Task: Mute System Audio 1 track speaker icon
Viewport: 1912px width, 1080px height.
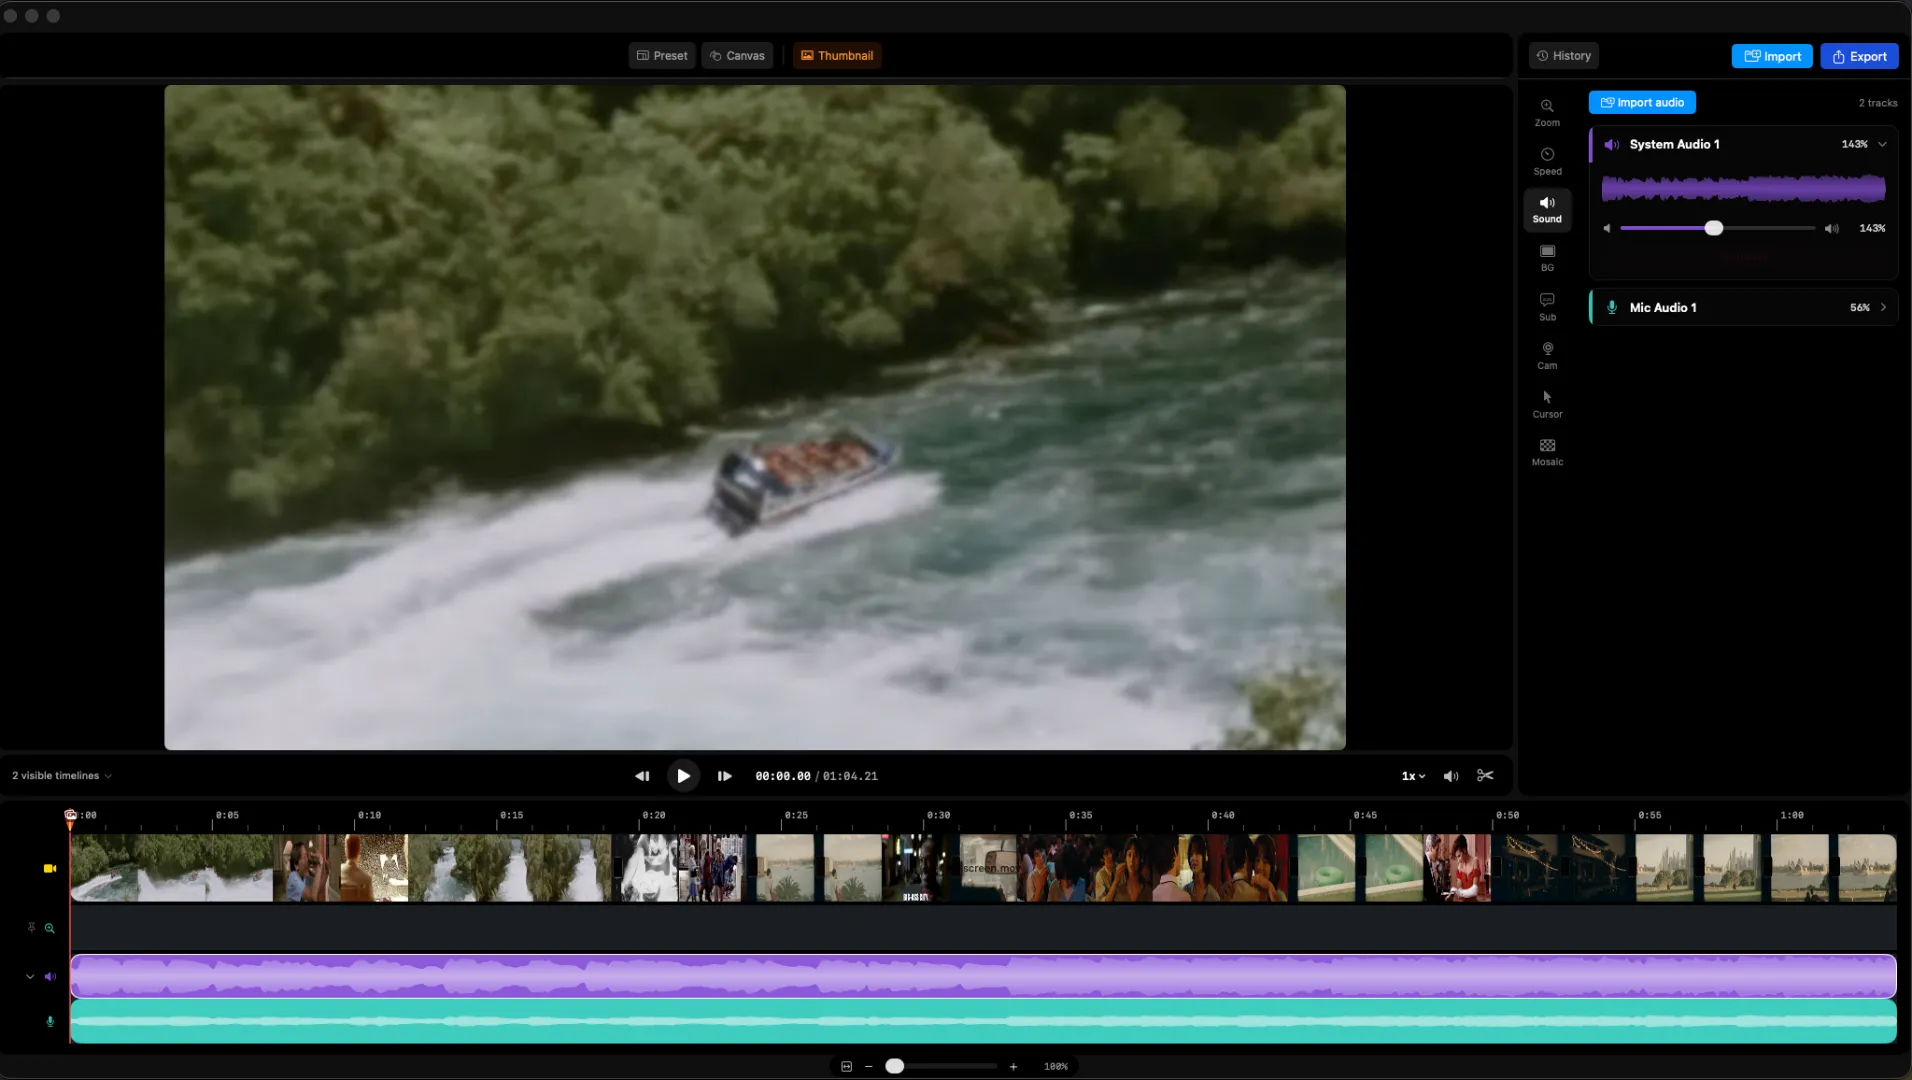Action: 1611,145
